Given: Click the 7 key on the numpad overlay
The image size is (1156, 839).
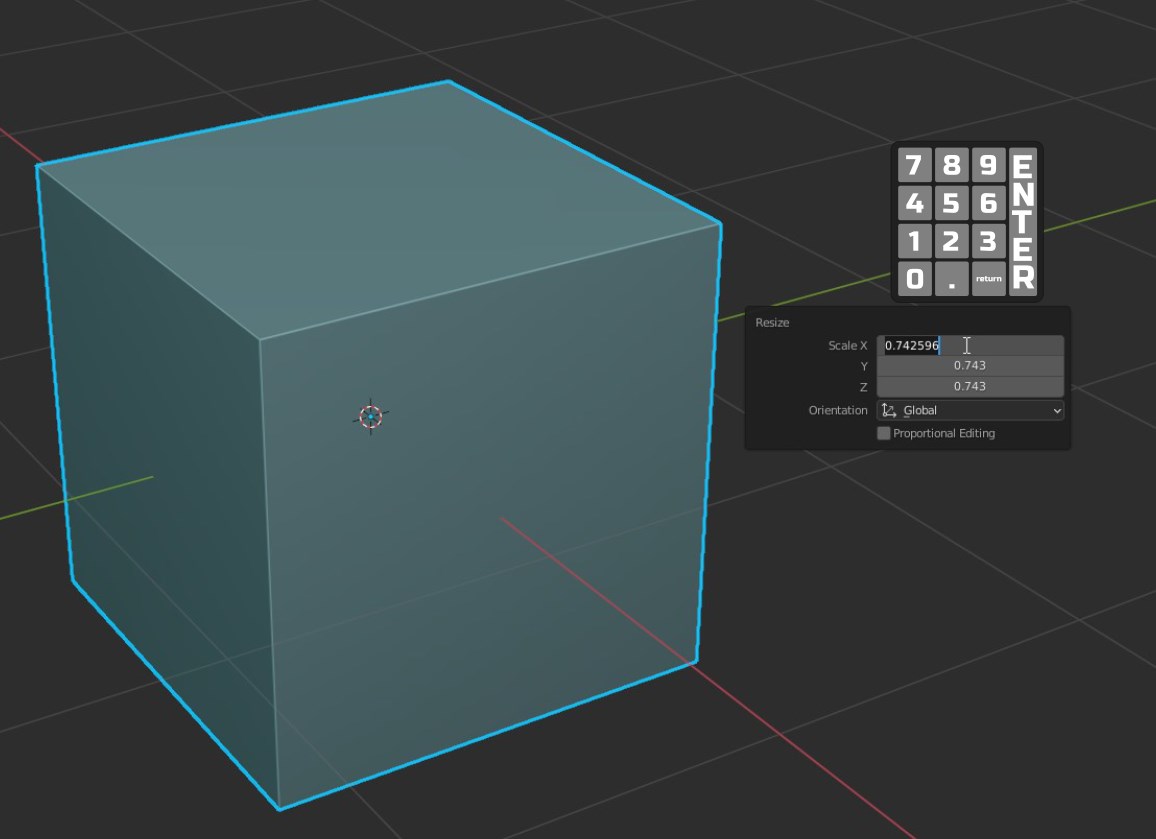Looking at the screenshot, I should [914, 165].
